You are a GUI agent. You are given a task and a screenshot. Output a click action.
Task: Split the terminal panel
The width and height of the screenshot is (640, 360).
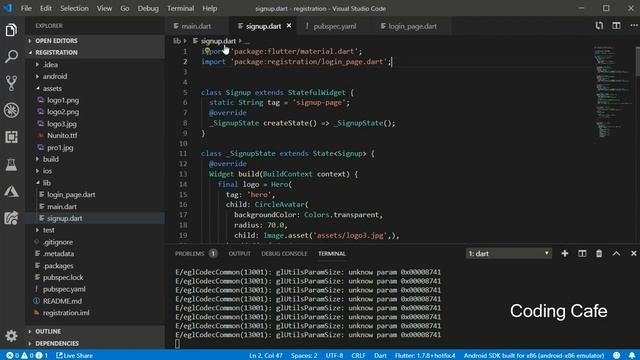tap(582, 253)
